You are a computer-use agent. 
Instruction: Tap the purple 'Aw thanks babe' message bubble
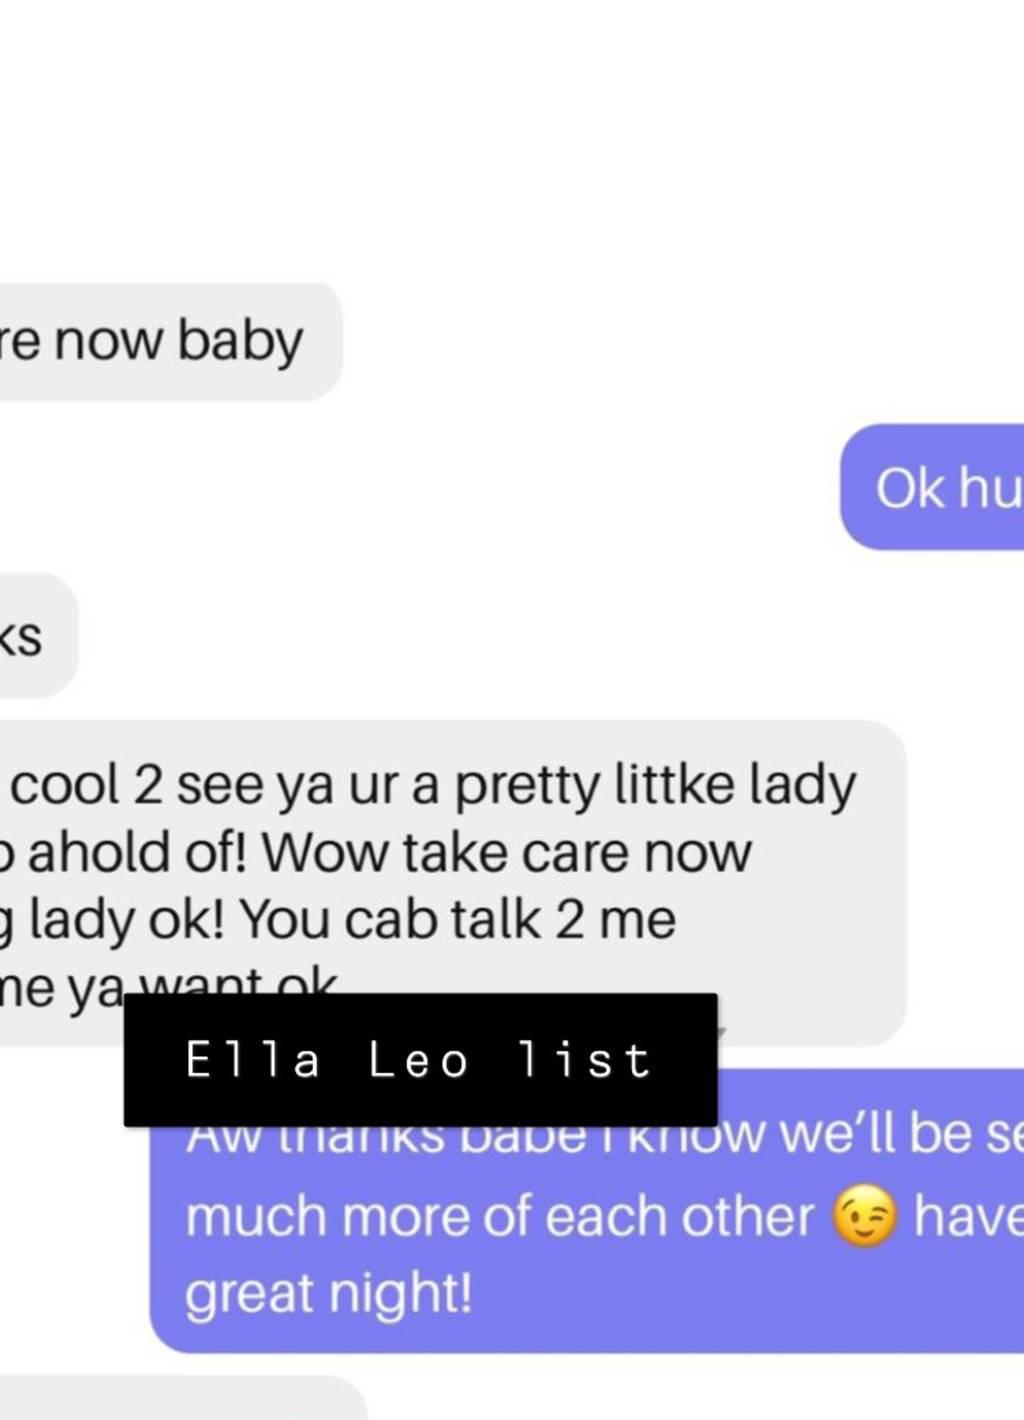click(587, 1211)
